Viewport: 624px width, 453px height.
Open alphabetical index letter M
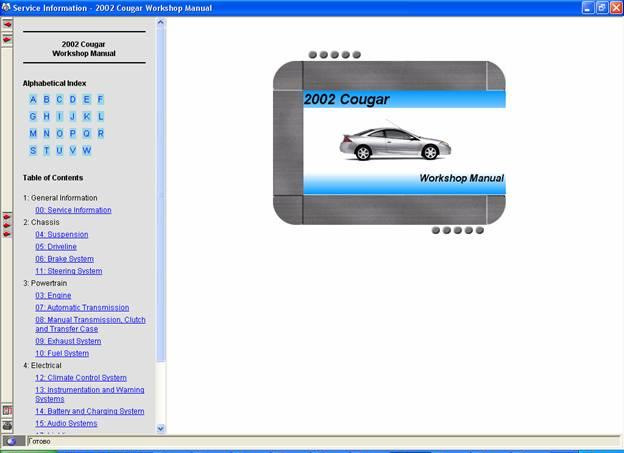(x=33, y=133)
